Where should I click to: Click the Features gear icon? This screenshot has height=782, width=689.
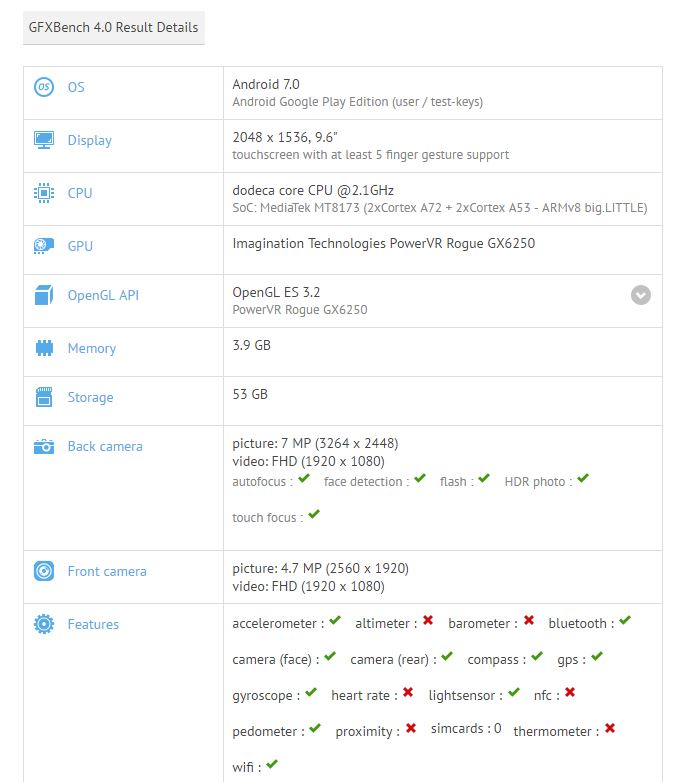[44, 624]
